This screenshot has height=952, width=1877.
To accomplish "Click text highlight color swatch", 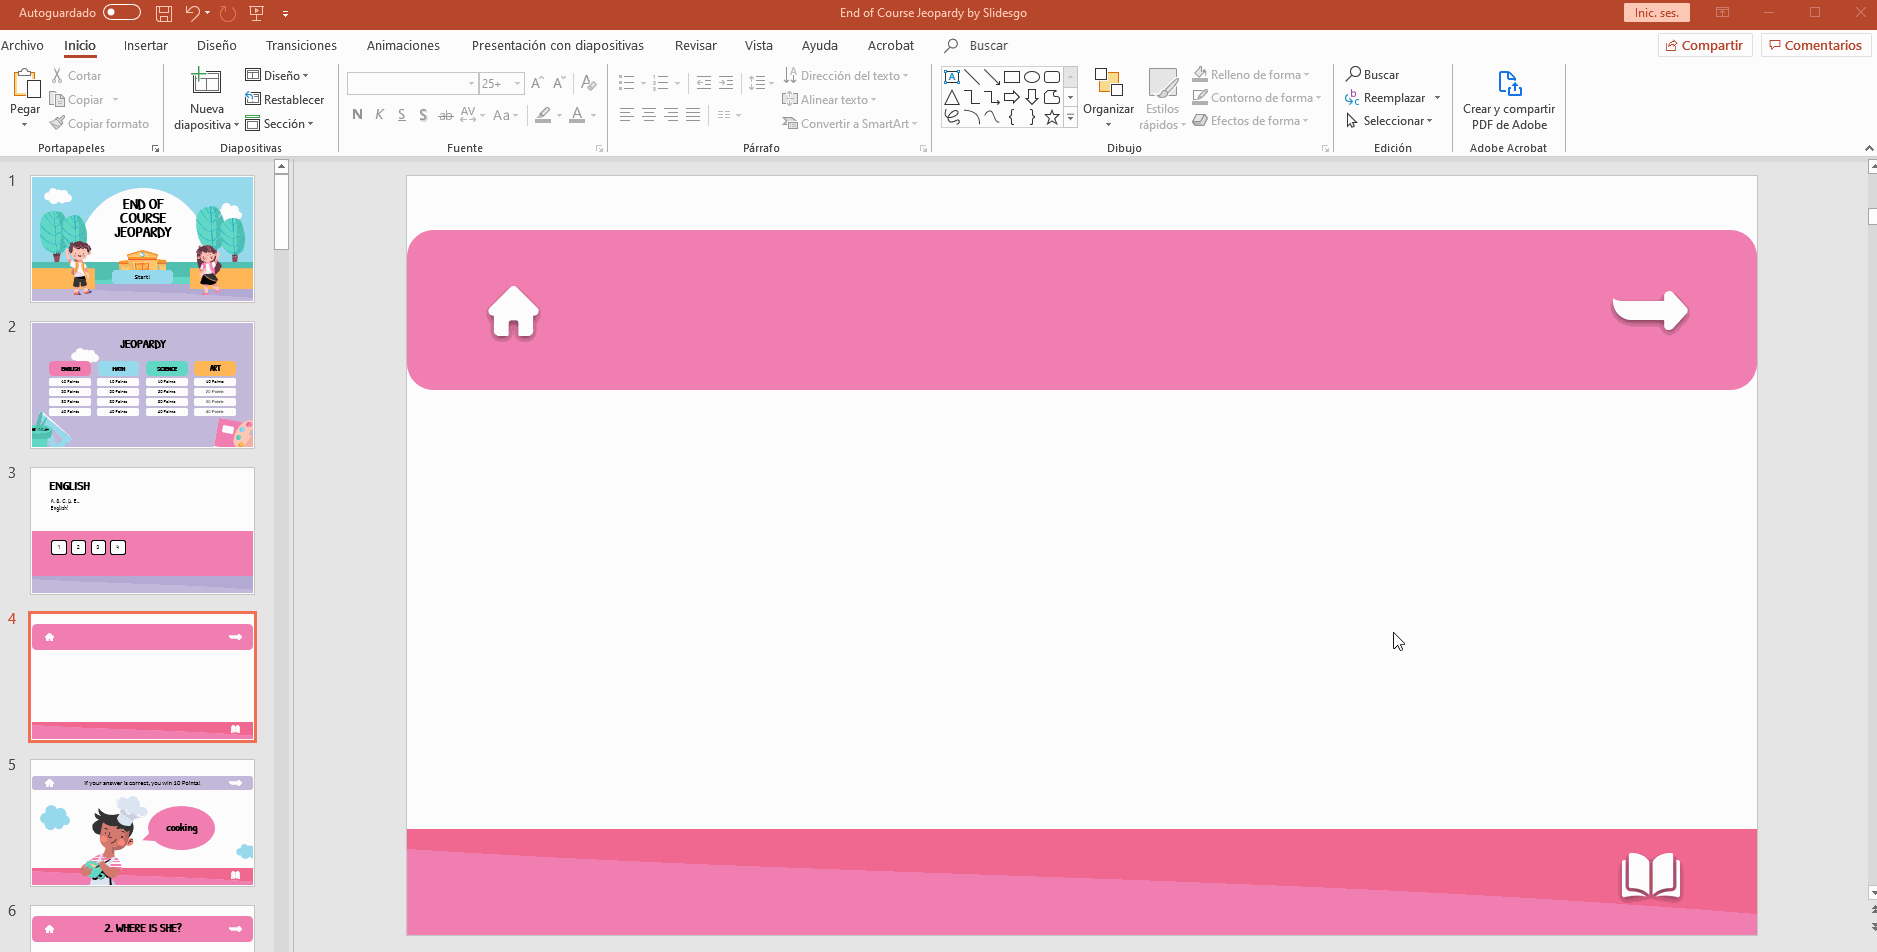I will click(543, 115).
